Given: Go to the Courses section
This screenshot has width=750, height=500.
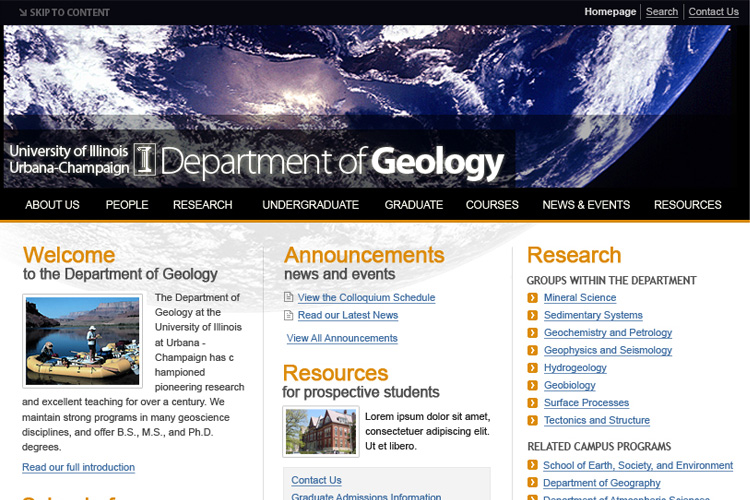Looking at the screenshot, I should 492,205.
